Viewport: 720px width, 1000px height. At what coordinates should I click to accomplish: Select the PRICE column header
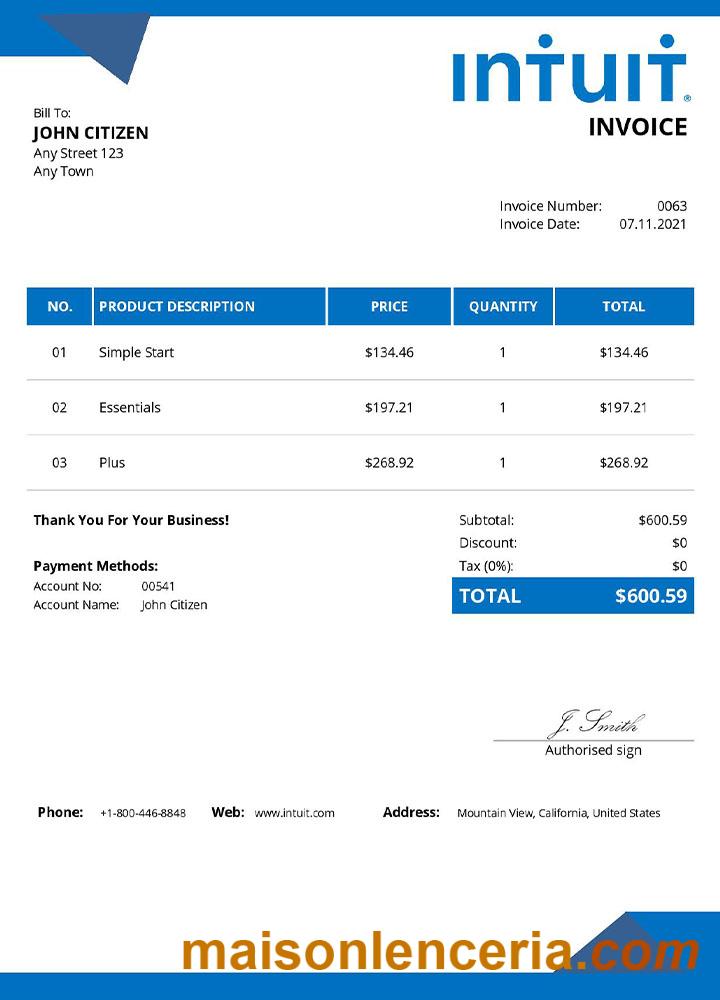(389, 306)
